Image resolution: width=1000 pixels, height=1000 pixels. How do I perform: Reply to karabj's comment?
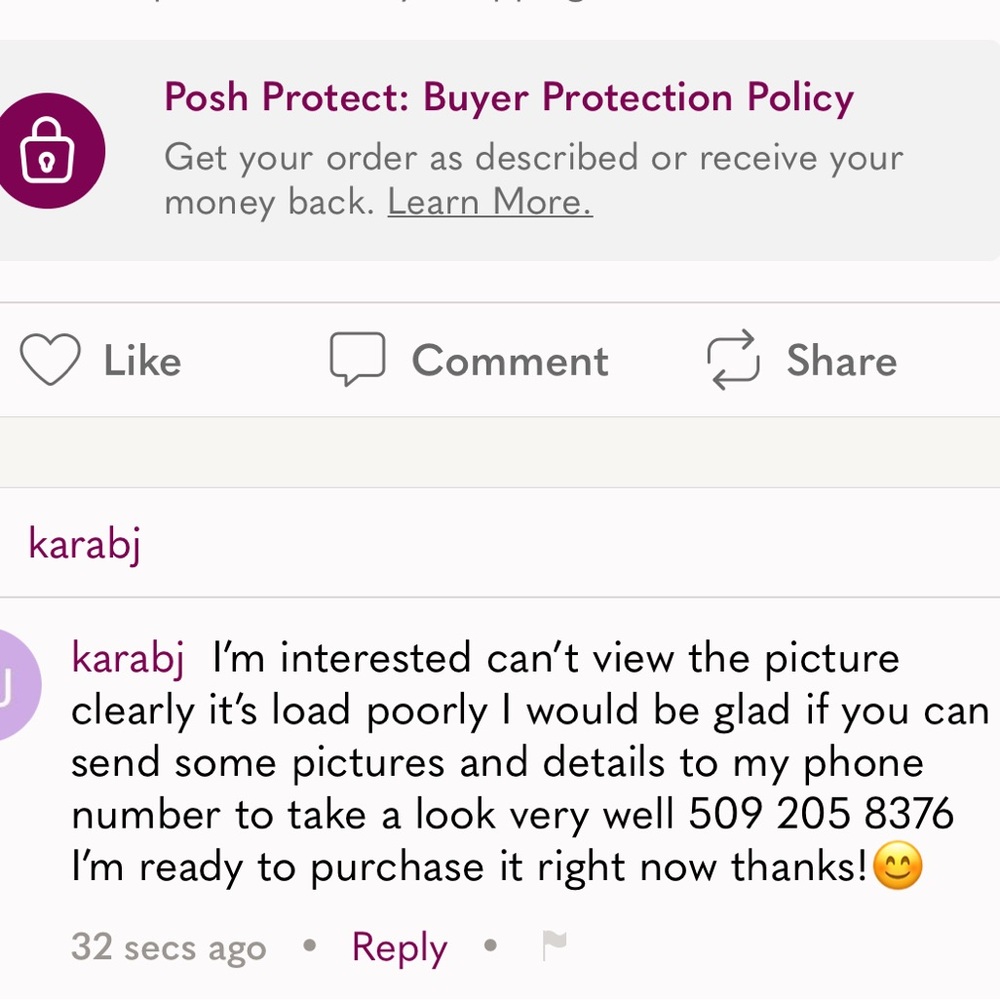398,946
